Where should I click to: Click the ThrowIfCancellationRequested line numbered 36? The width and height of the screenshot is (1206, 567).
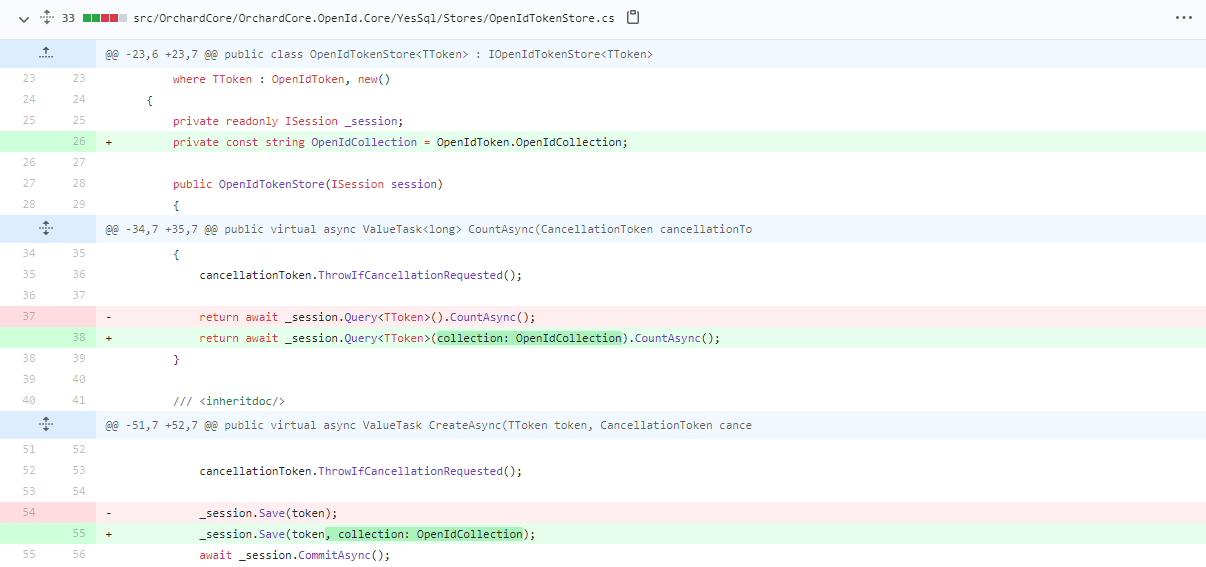click(x=361, y=275)
